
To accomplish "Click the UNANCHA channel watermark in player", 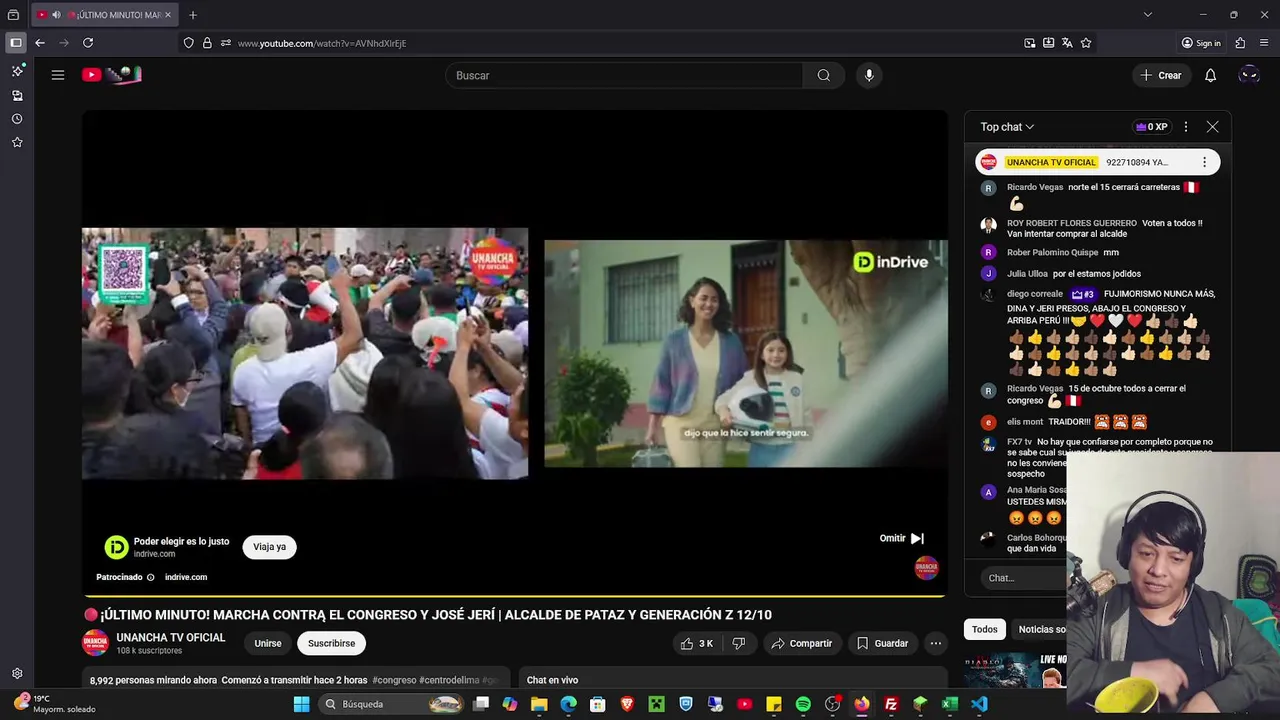I will [927, 568].
